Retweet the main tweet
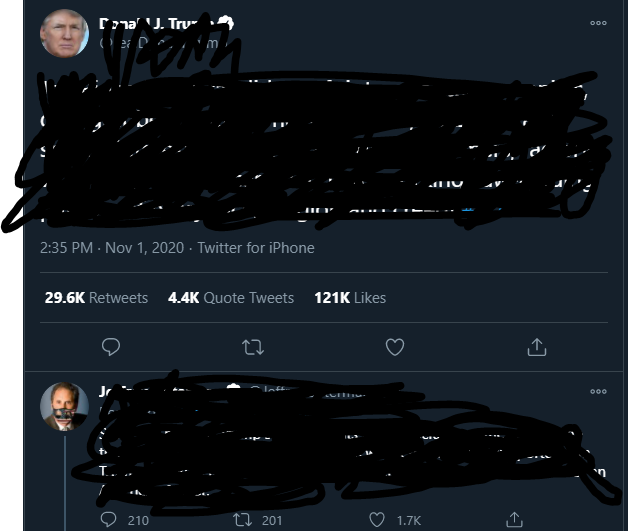Screen dimensions: 628x531 (253, 347)
